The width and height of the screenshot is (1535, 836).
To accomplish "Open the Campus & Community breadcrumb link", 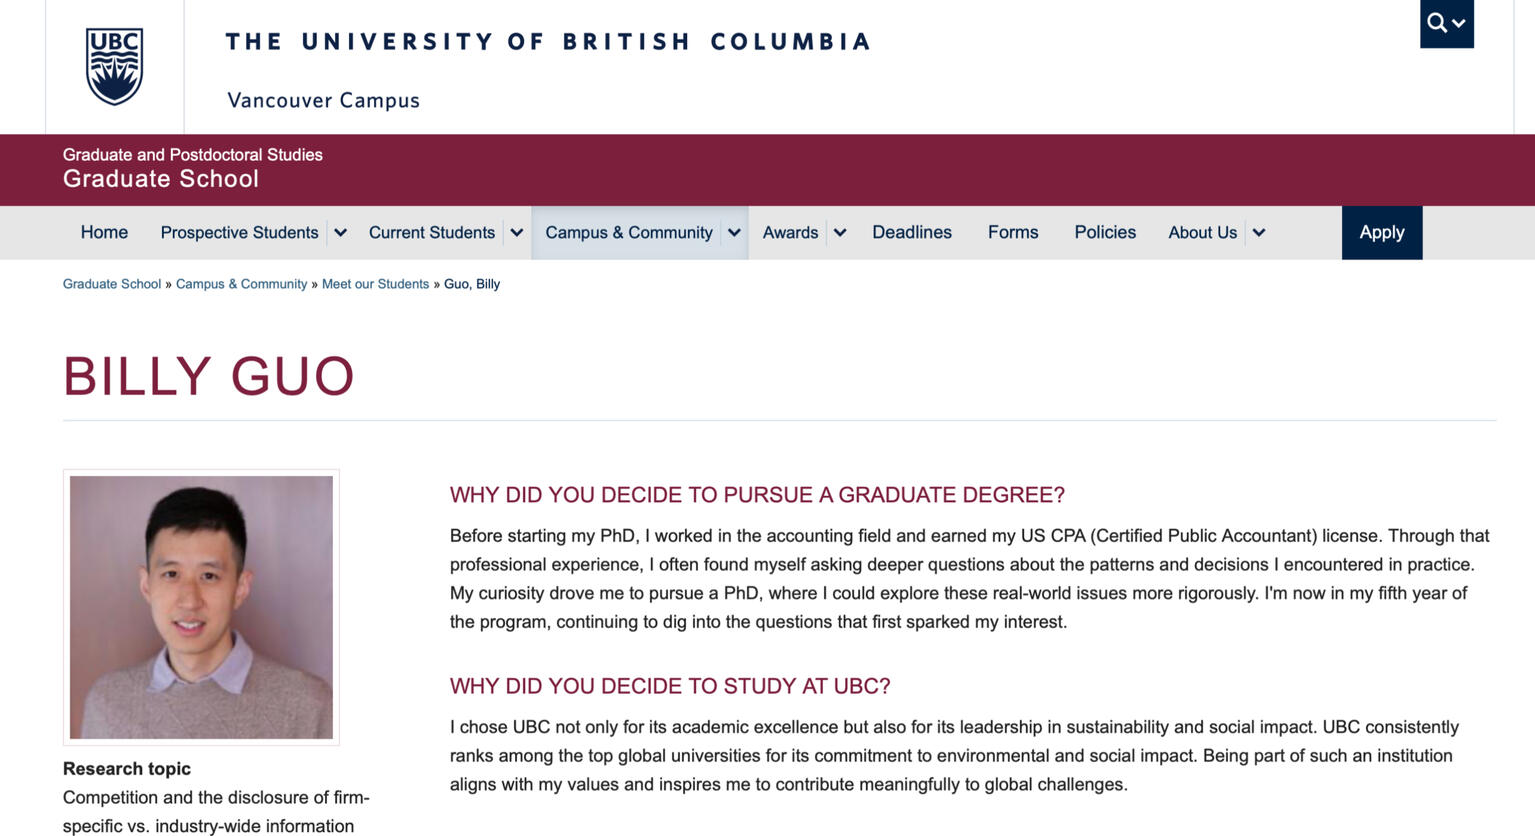I will [x=241, y=283].
